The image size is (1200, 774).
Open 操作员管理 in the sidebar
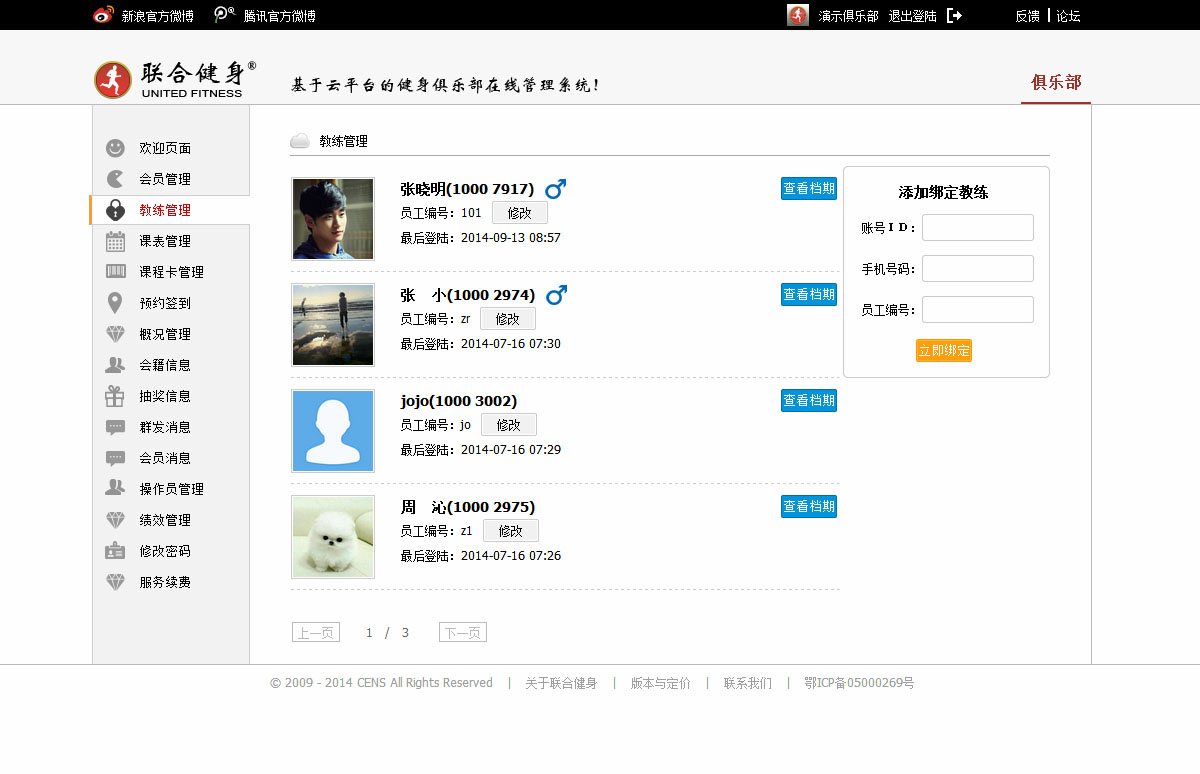[x=171, y=489]
